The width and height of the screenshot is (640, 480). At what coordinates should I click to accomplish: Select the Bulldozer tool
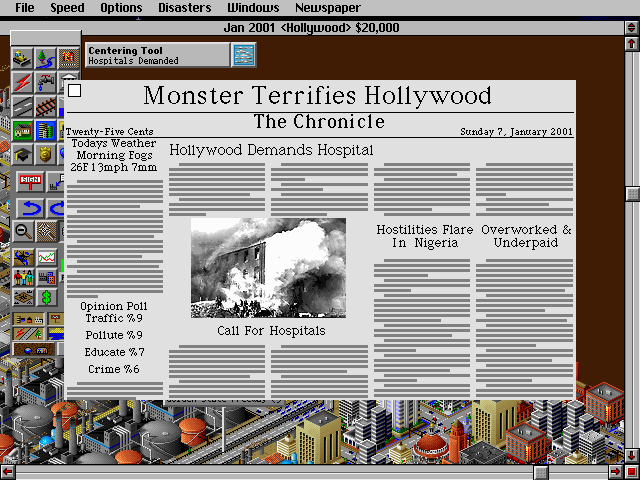[22, 59]
